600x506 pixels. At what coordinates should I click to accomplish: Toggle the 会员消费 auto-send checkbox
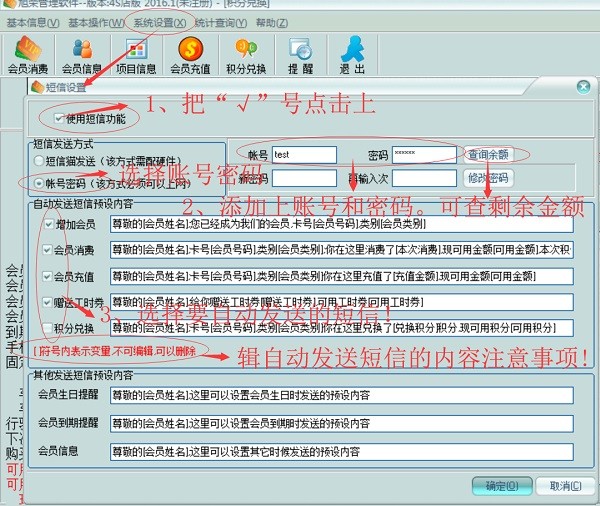pos(47,250)
